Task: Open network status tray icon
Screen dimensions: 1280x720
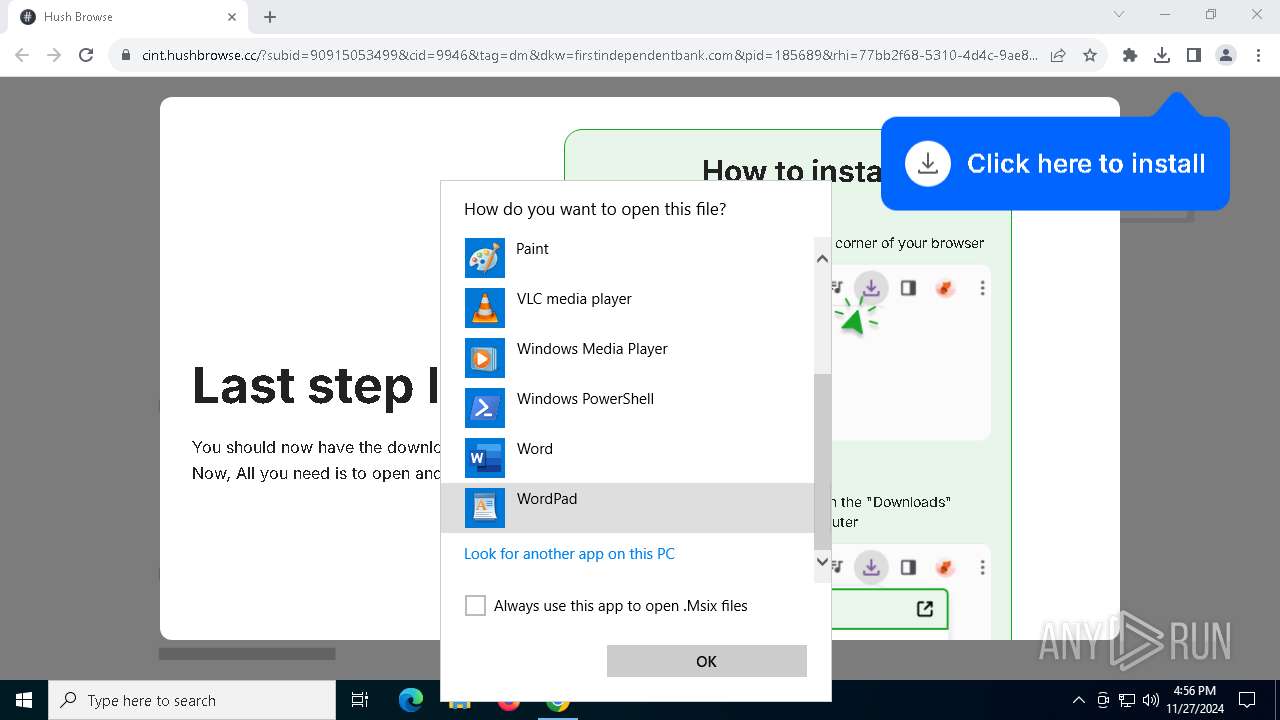Action: point(1127,700)
